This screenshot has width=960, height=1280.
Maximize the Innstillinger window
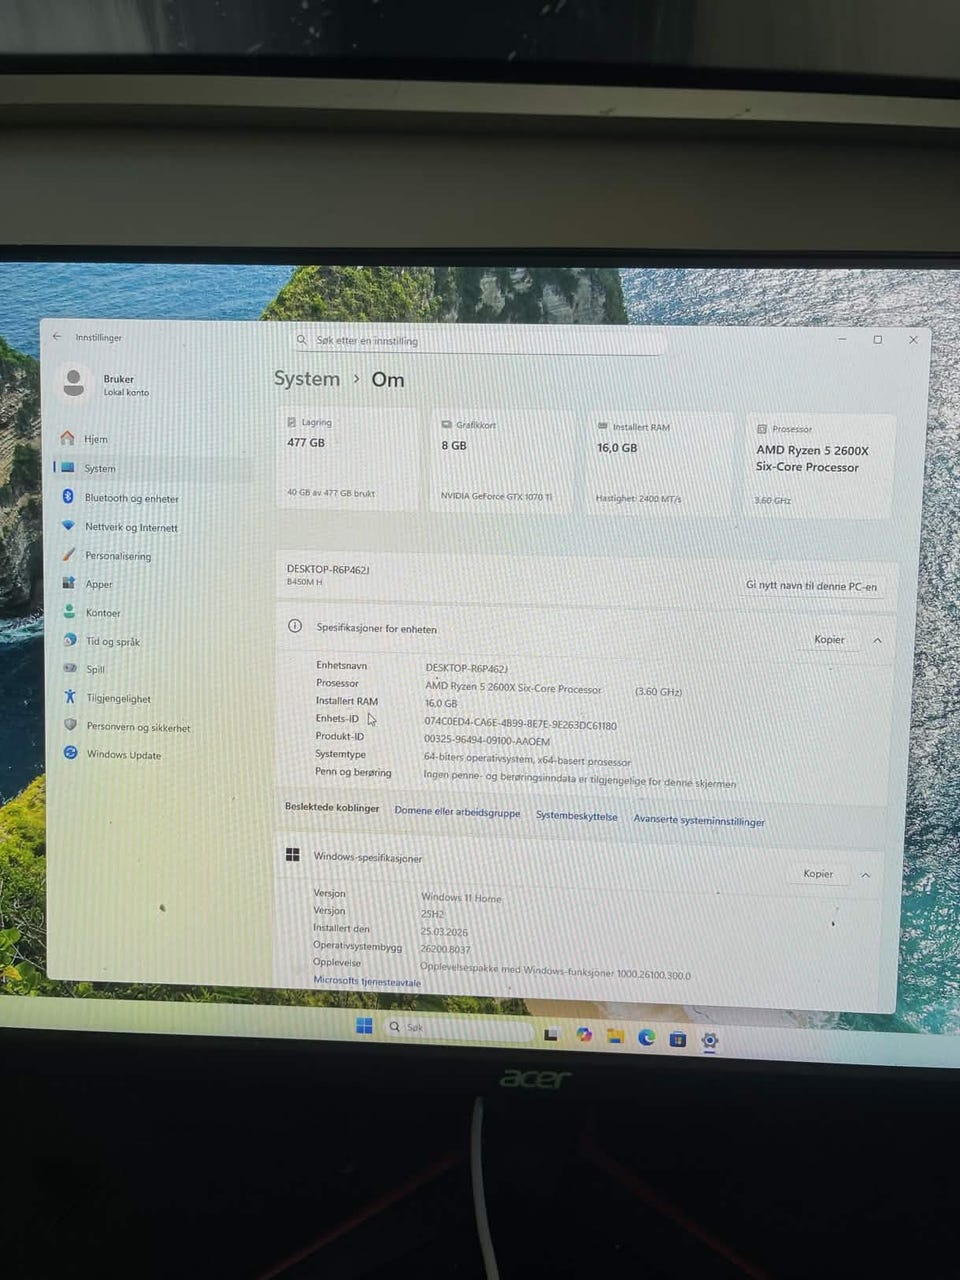tap(878, 340)
